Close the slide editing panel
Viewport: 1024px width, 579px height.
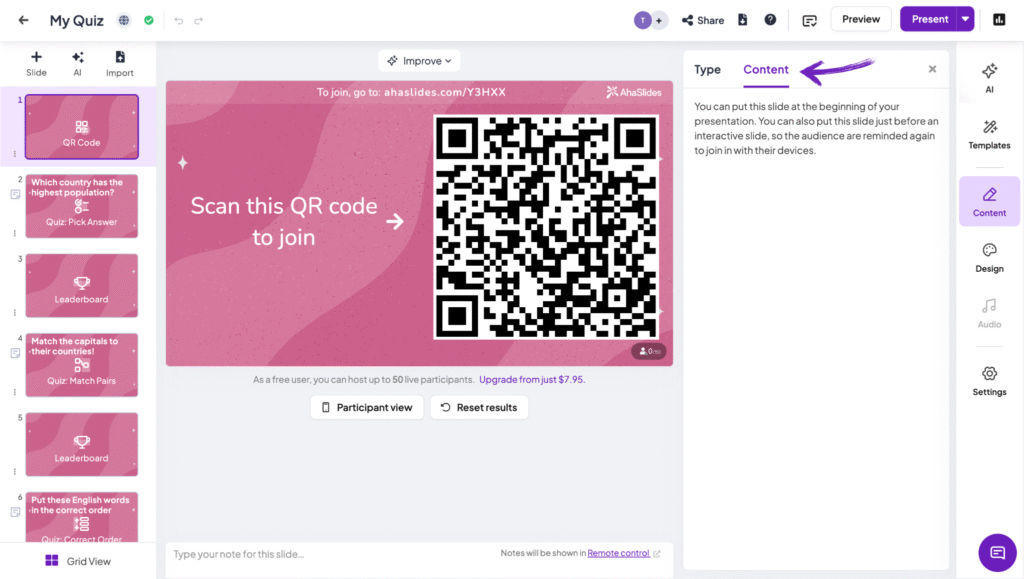[x=933, y=69]
